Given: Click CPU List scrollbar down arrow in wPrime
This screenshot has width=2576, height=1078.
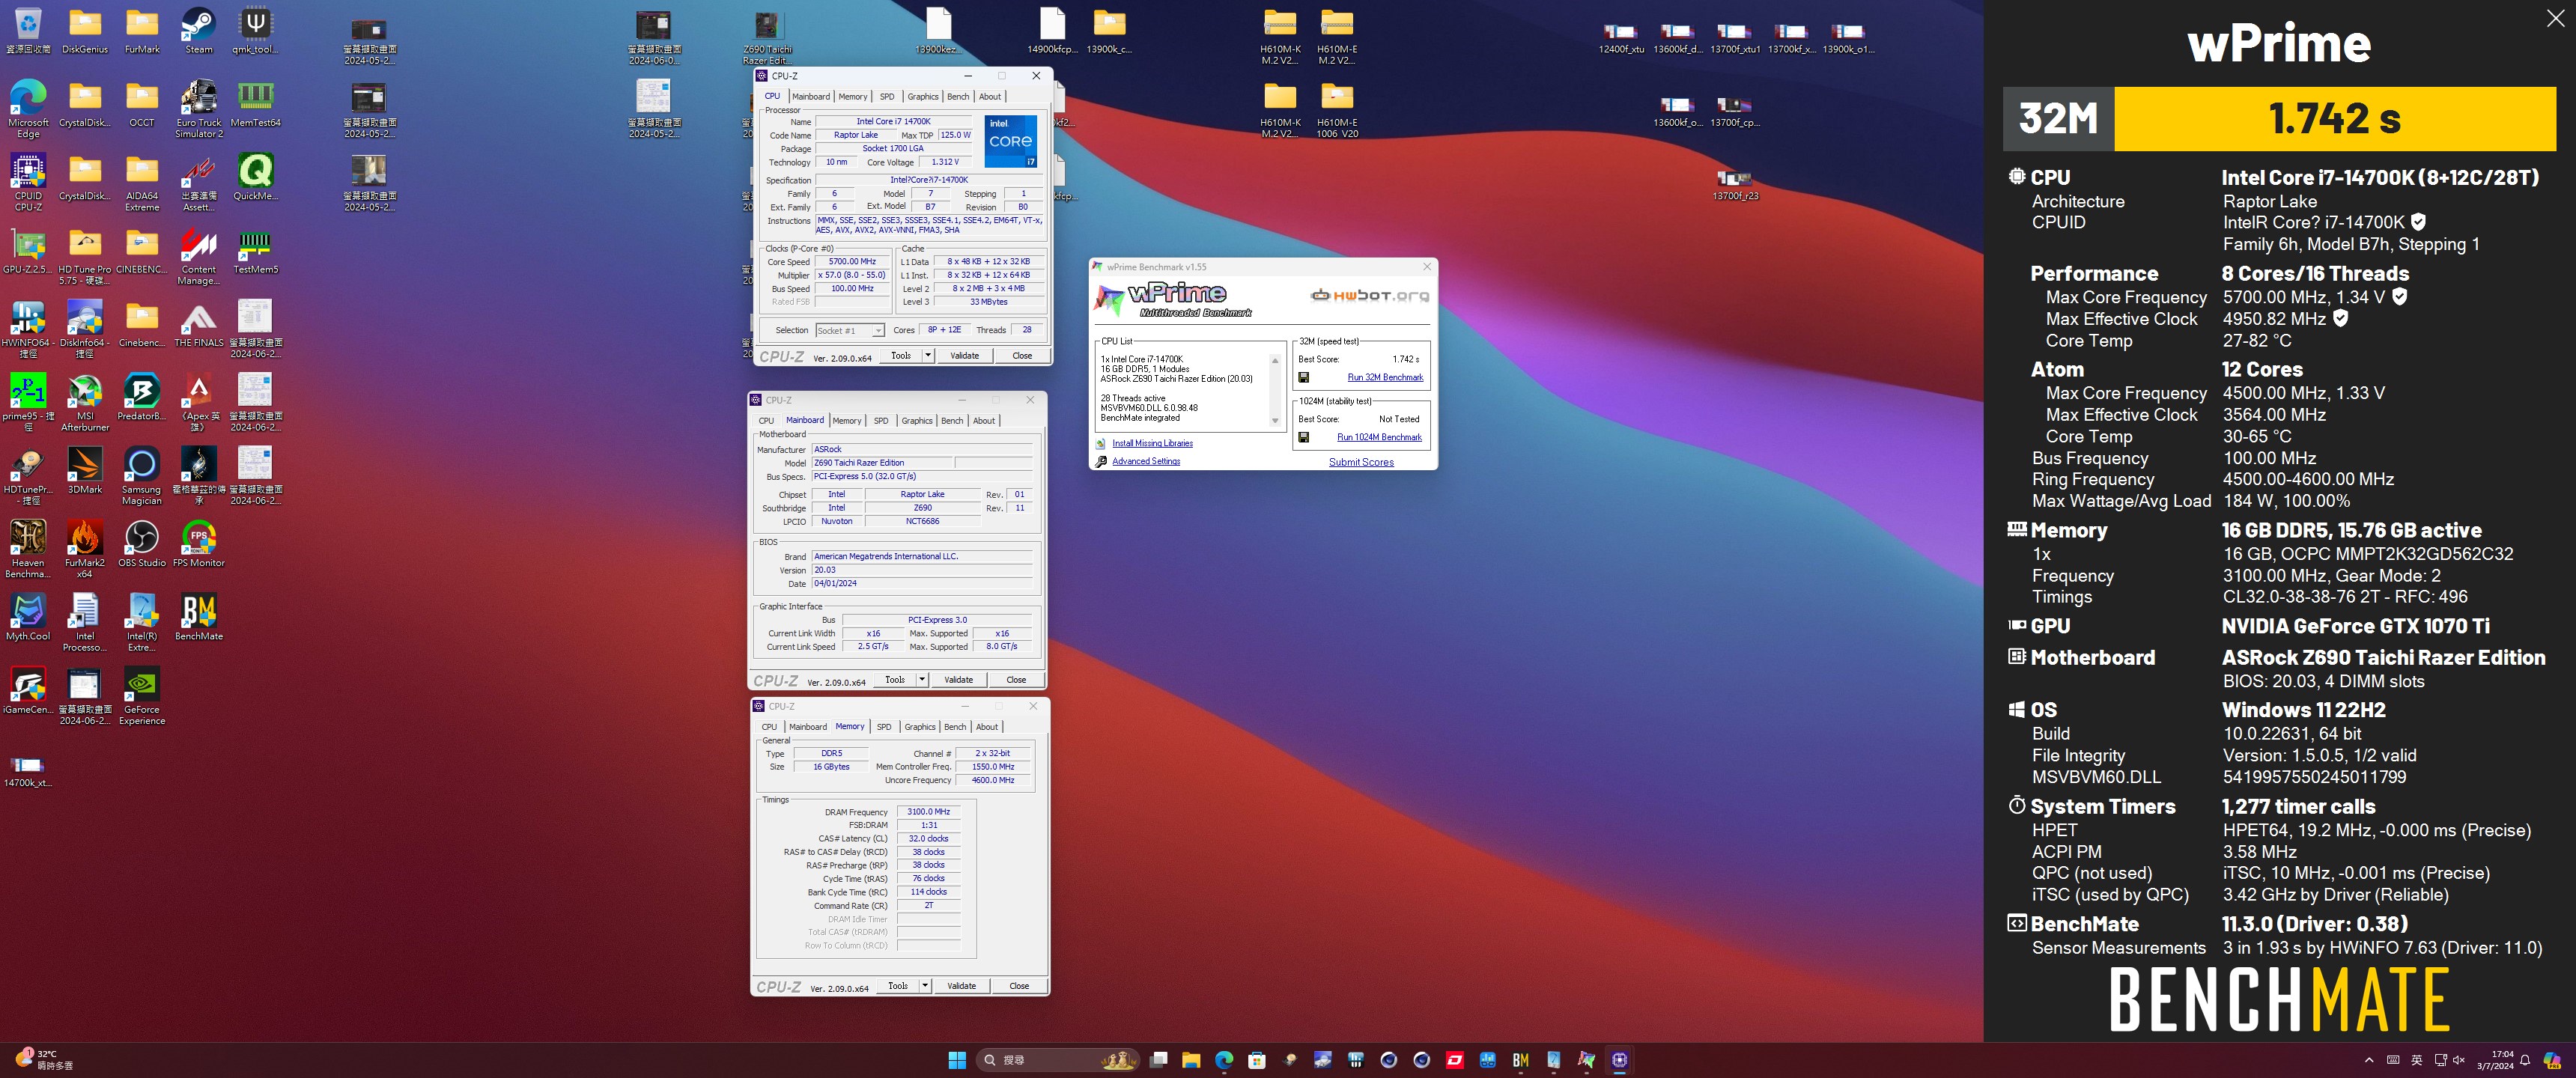Looking at the screenshot, I should pos(1275,421).
